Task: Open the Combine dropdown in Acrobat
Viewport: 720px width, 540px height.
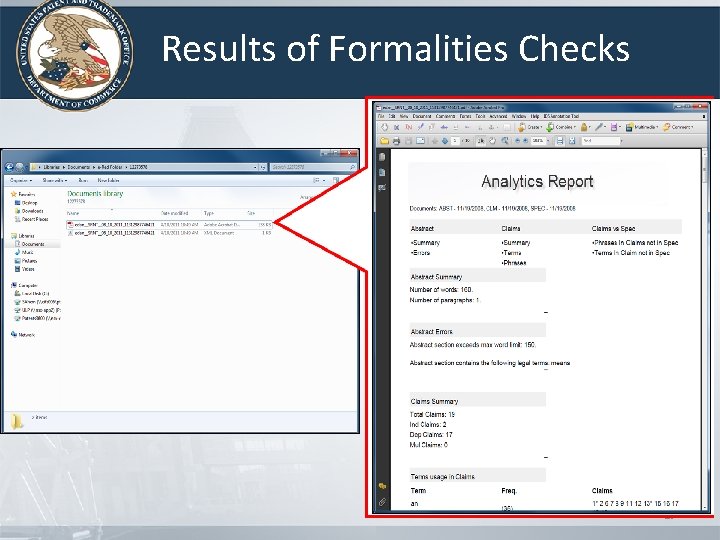Action: [x=561, y=127]
